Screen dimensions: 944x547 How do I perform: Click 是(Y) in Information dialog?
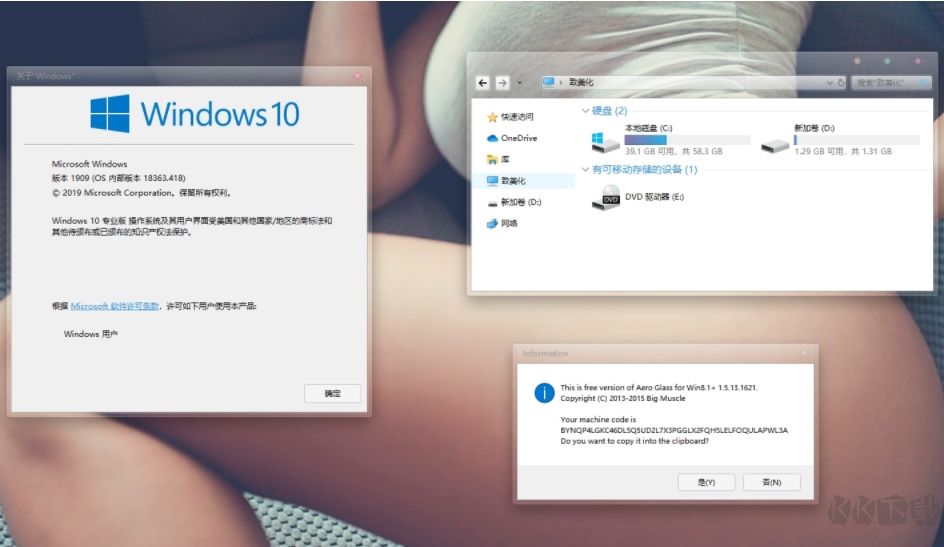tap(706, 482)
